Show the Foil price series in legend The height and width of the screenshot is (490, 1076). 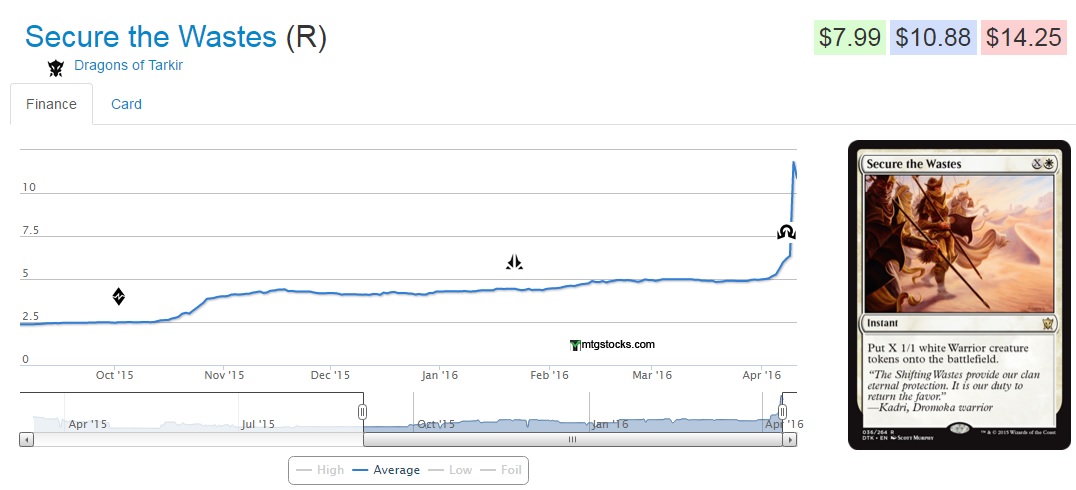(502, 470)
